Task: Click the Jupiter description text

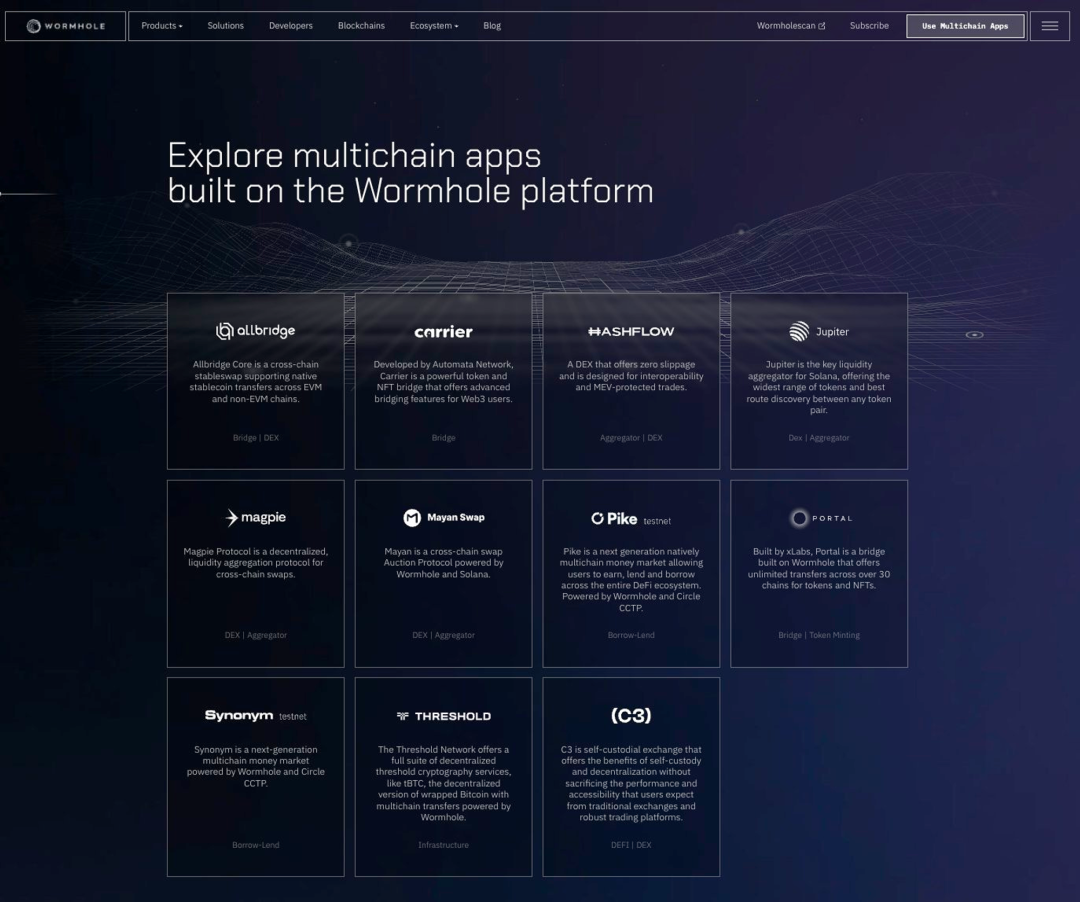Action: [x=819, y=387]
